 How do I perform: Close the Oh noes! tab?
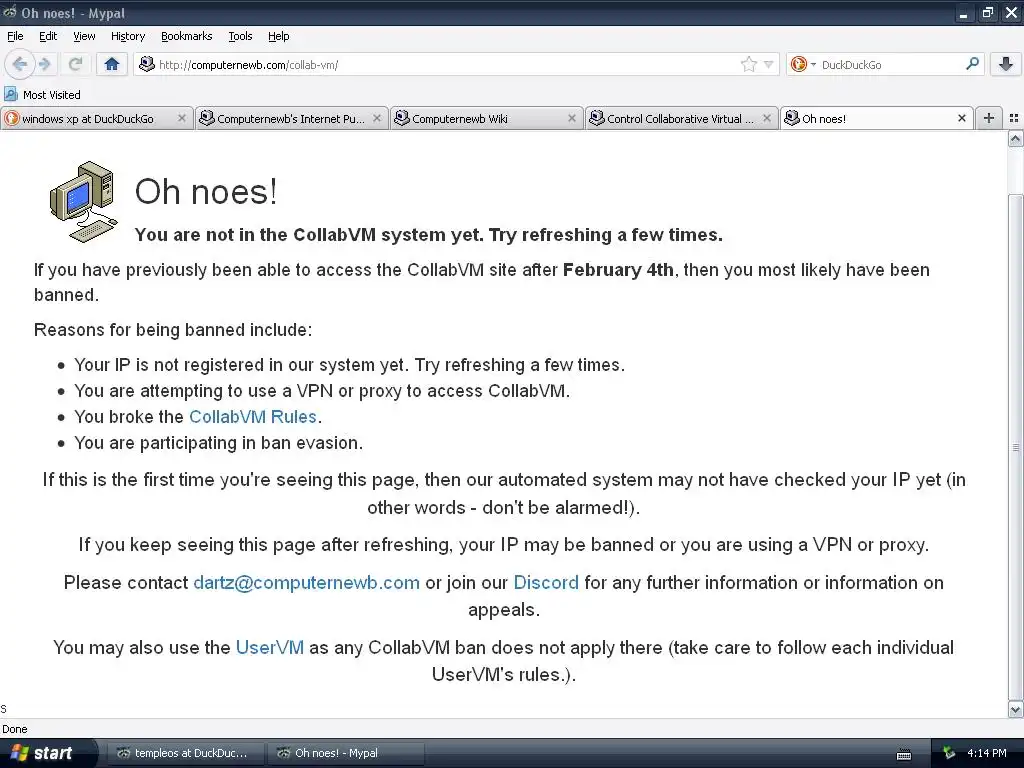[x=961, y=118]
